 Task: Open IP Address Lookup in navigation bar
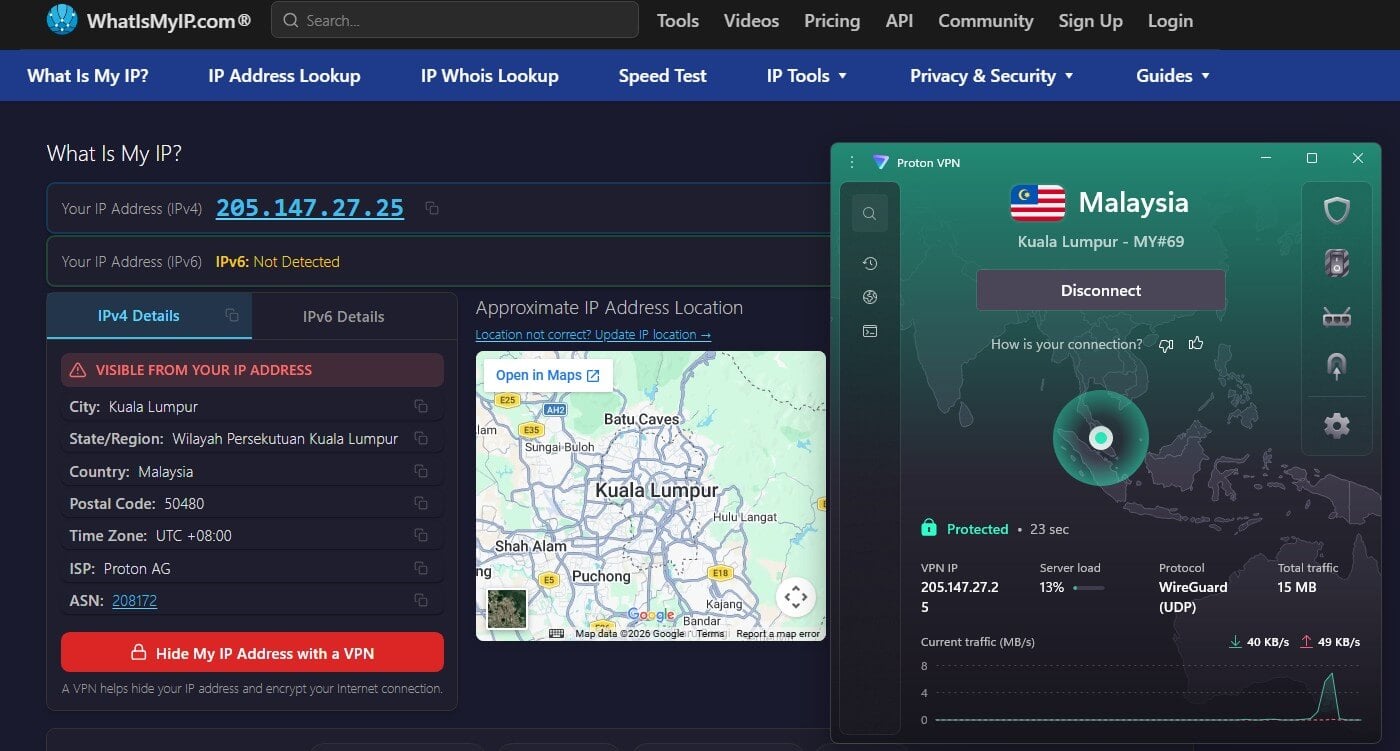click(x=284, y=76)
